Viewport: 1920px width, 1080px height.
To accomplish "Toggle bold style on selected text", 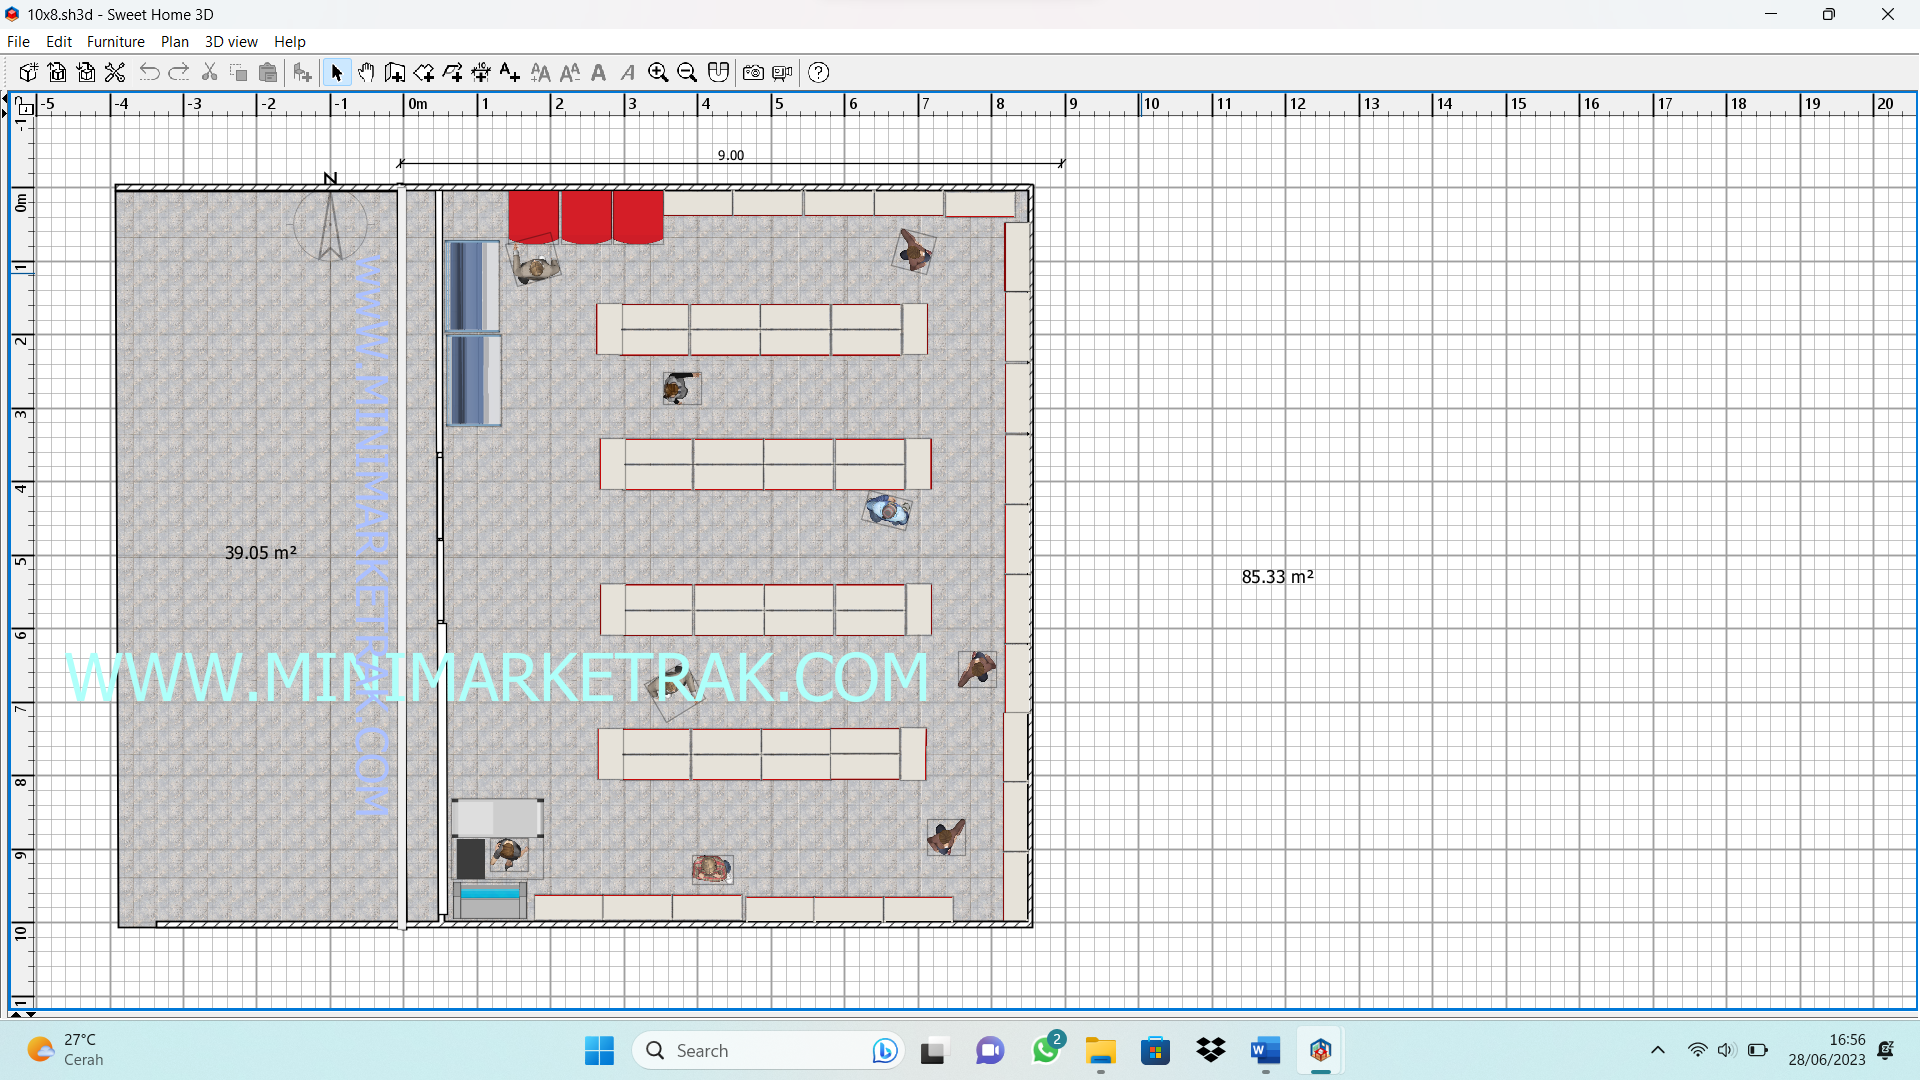I will pos(599,72).
